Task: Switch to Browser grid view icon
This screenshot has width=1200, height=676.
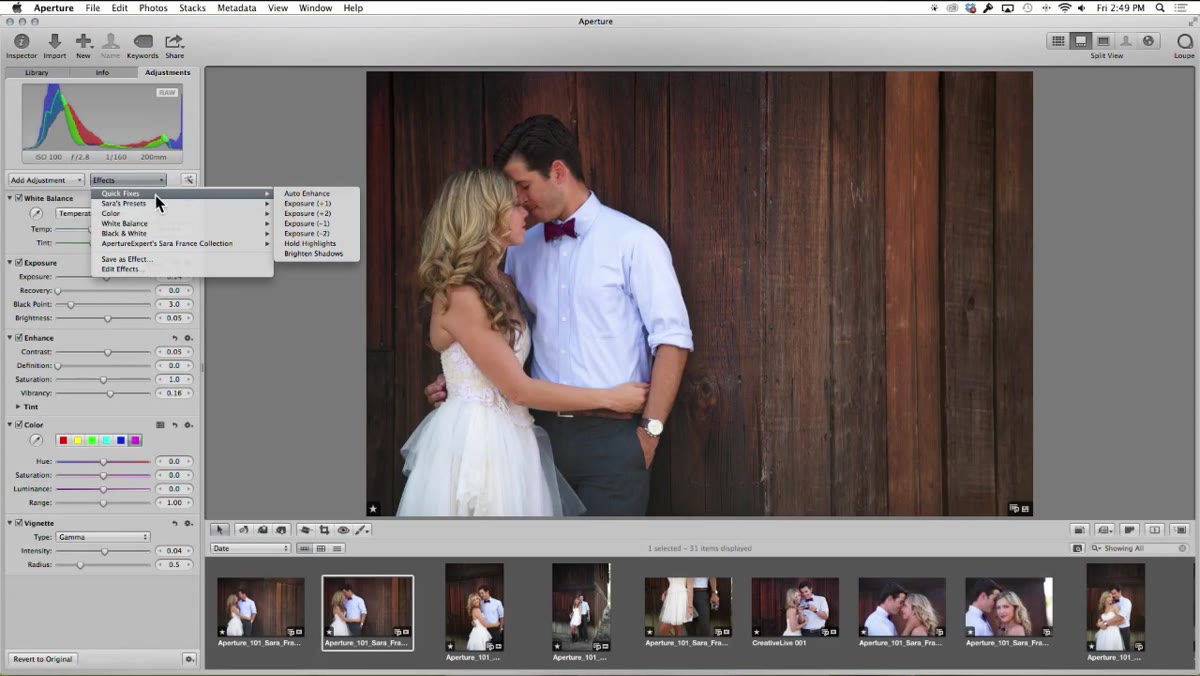Action: 1058,41
